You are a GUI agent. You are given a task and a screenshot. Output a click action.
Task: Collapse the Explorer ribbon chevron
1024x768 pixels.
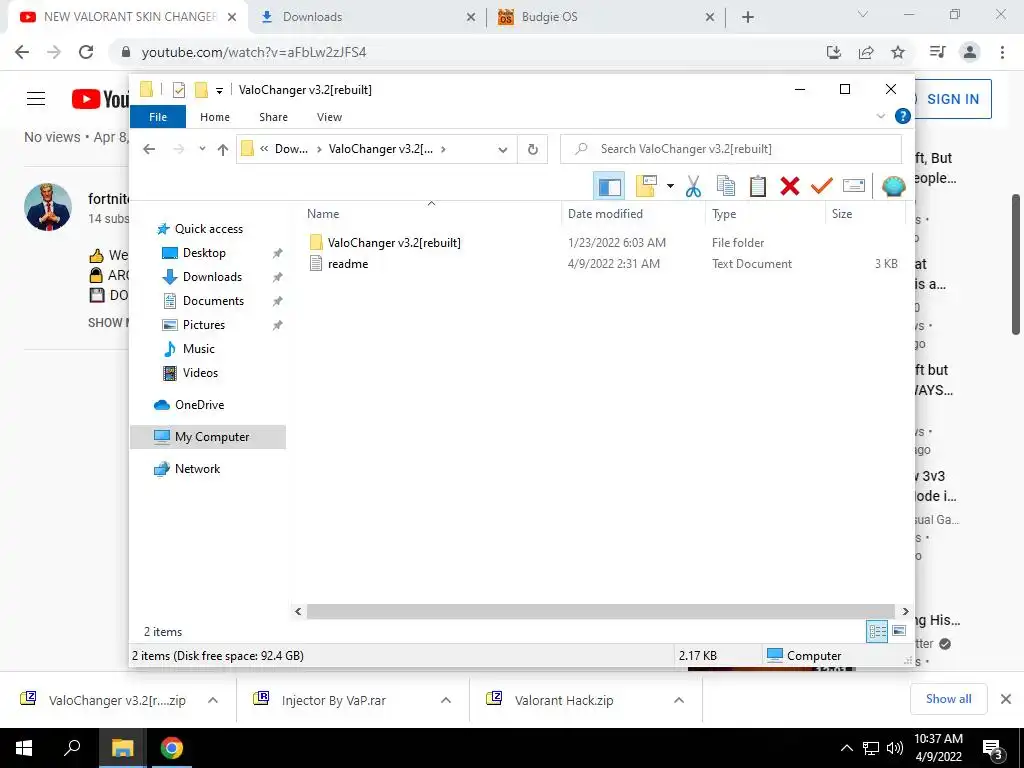pyautogui.click(x=880, y=116)
